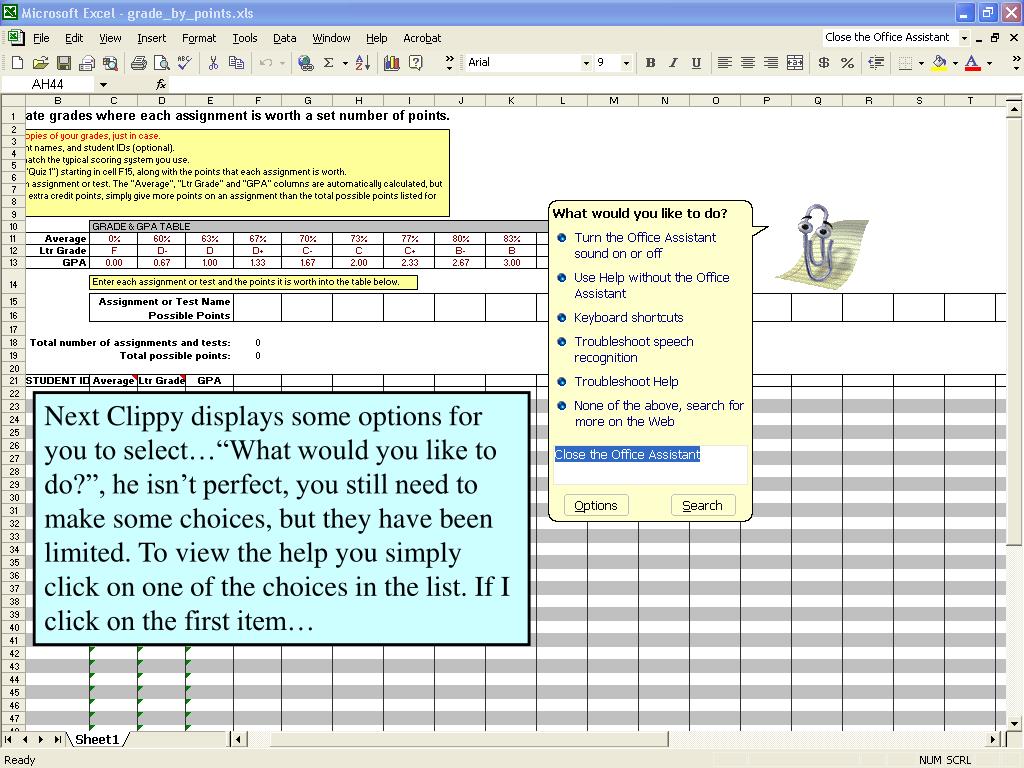Click the Borders button

(905, 63)
